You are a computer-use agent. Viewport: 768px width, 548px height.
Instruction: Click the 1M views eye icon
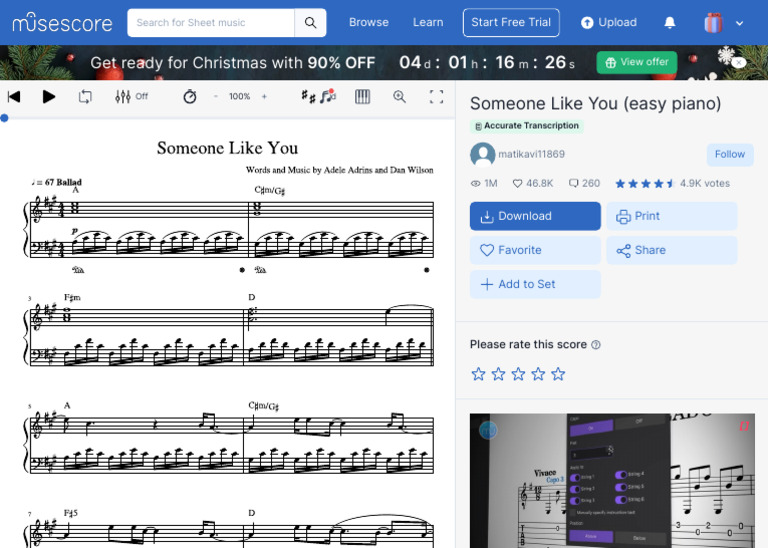(x=475, y=184)
